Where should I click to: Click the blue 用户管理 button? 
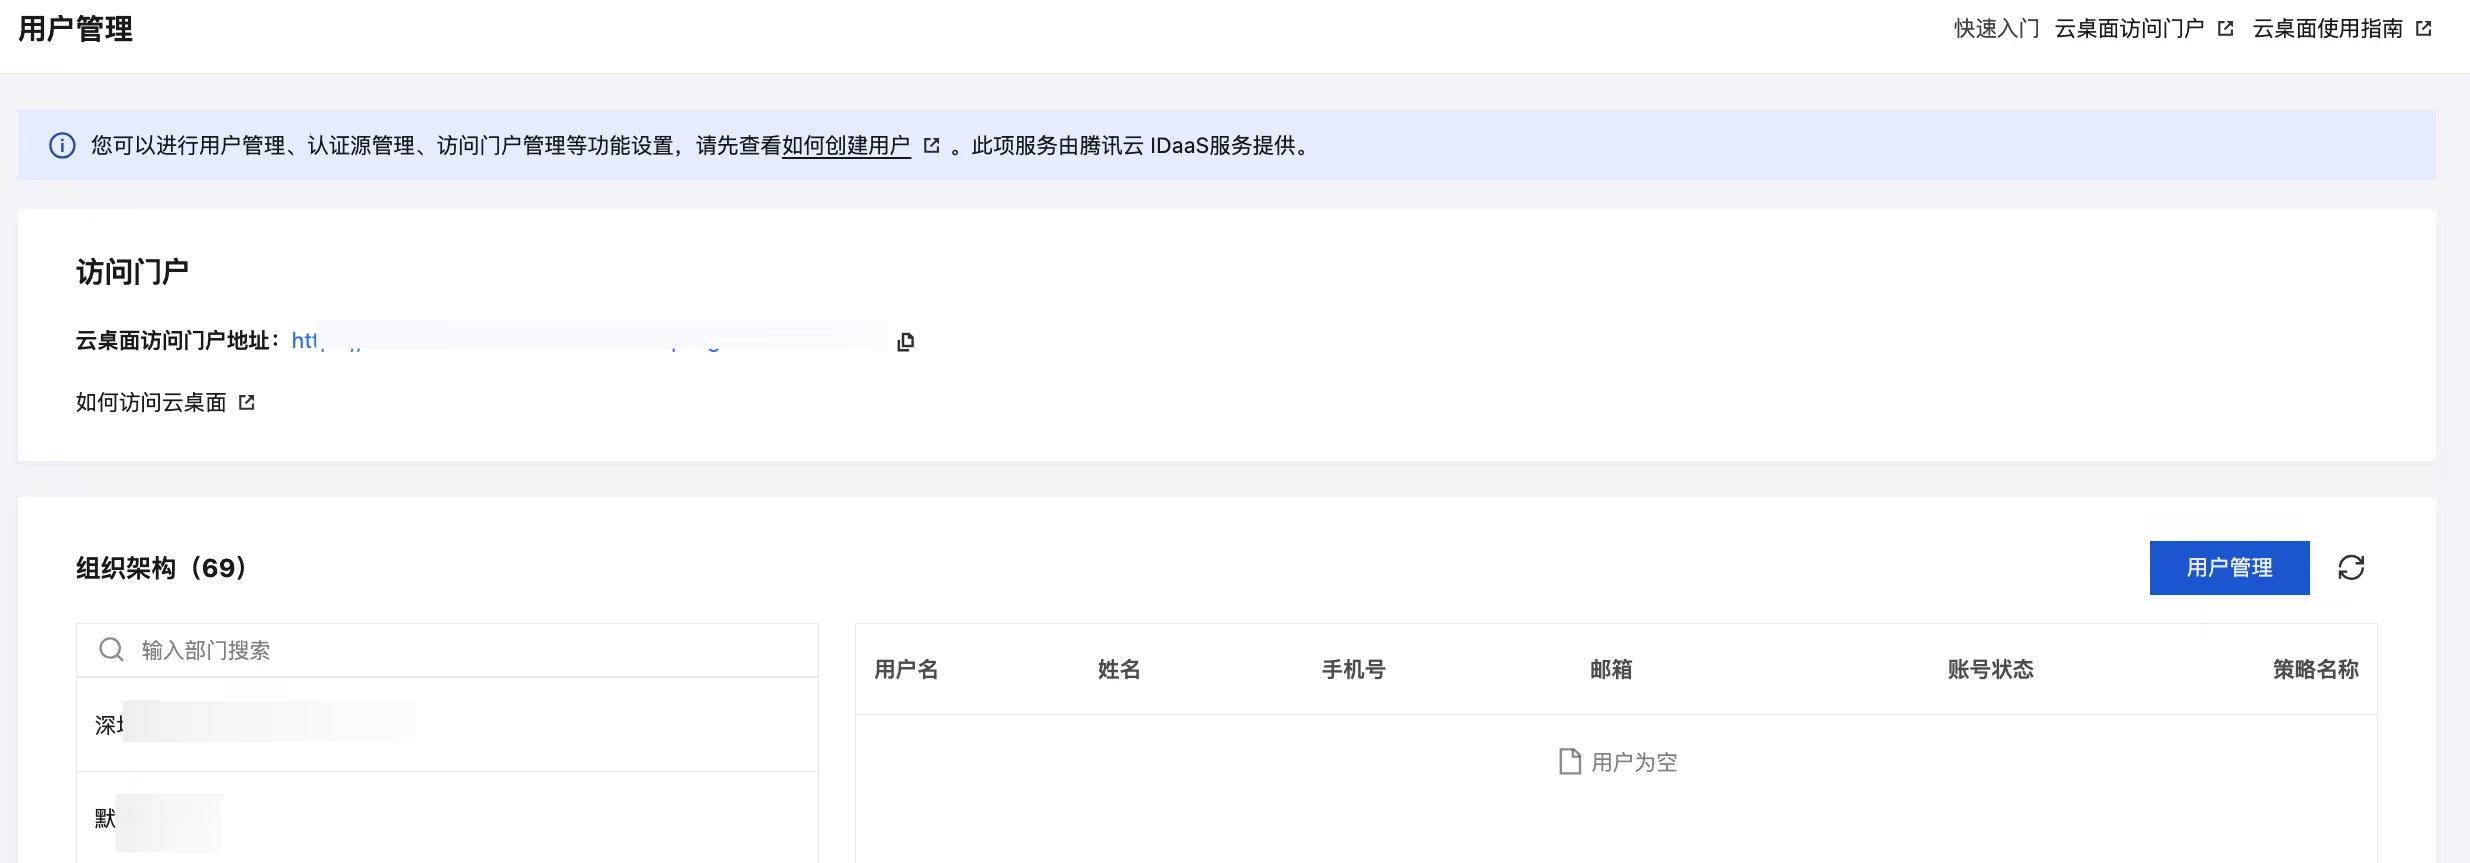point(2229,568)
